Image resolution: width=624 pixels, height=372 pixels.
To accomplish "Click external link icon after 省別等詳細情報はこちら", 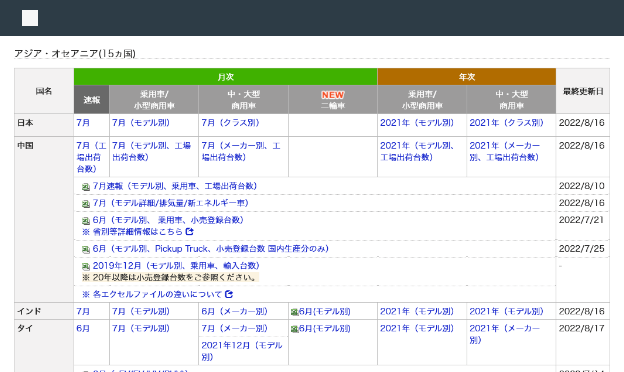I will click(189, 231).
